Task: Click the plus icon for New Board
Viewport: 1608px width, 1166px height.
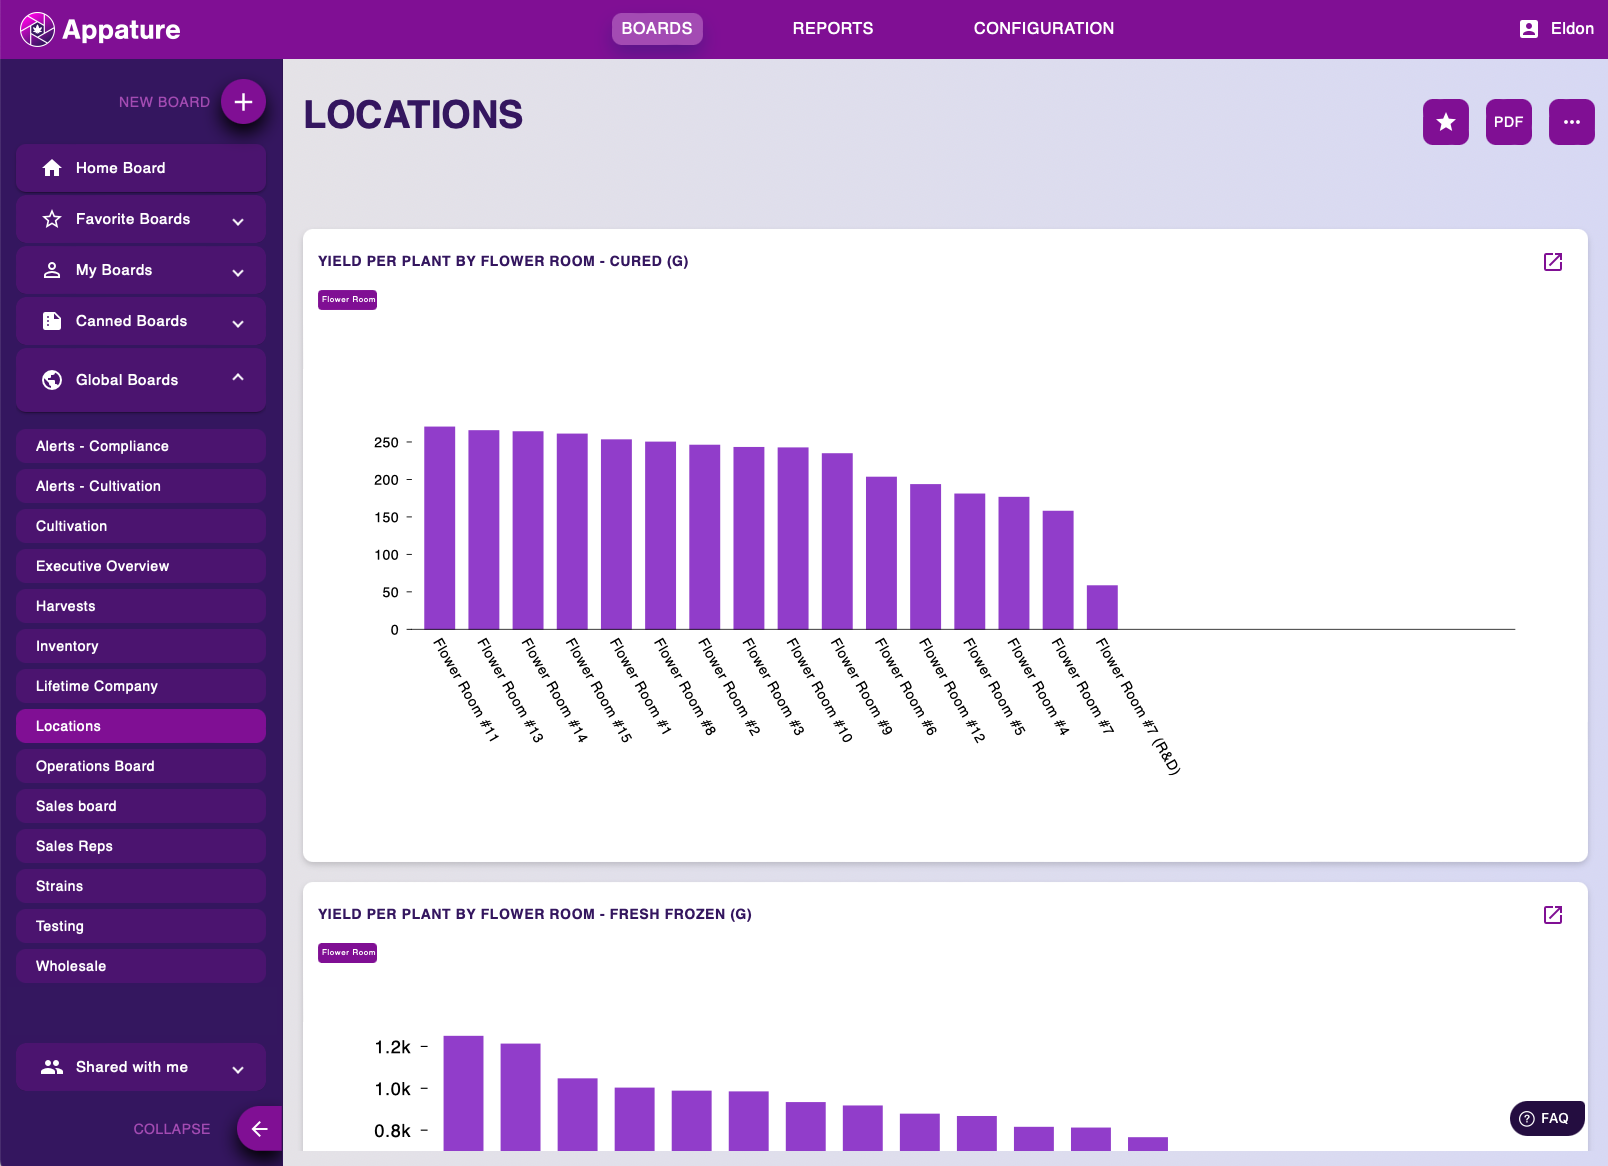Action: tap(243, 102)
